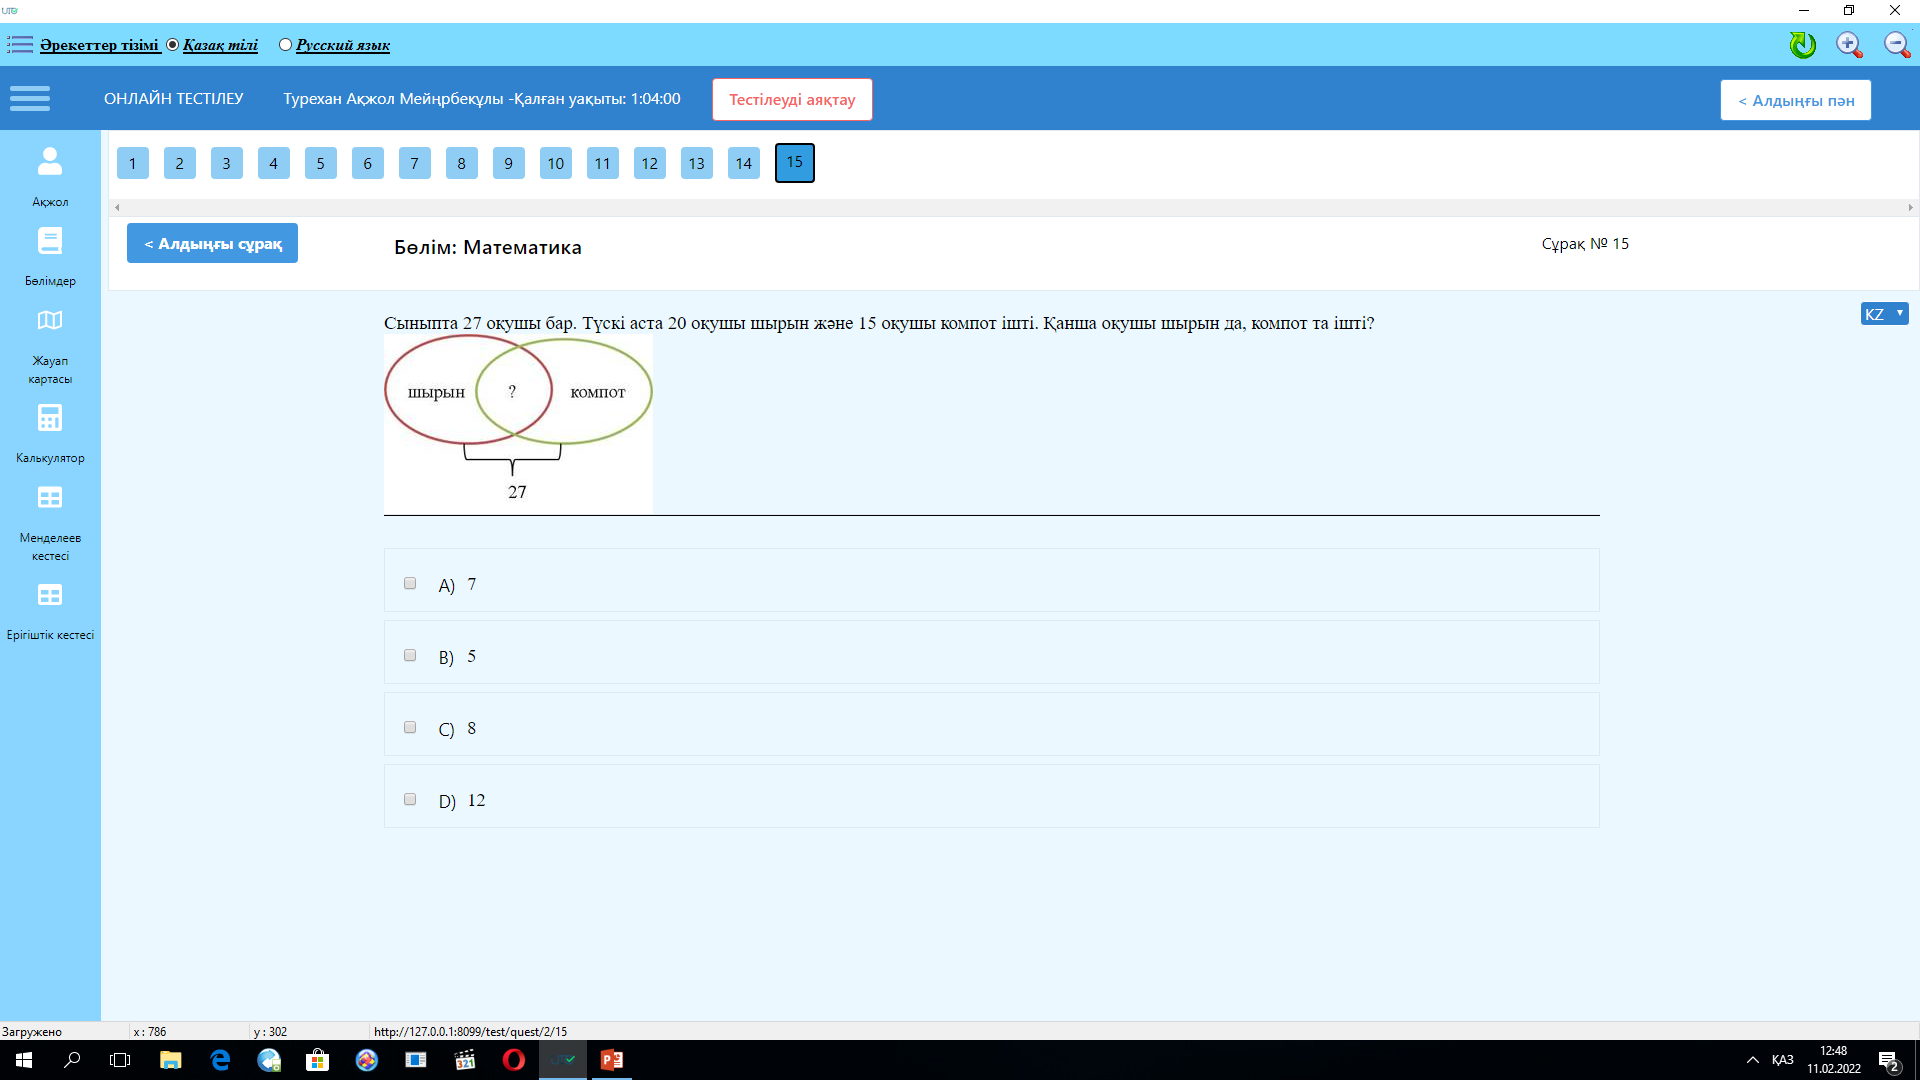Tick answer D checkbox with value 12

point(410,799)
